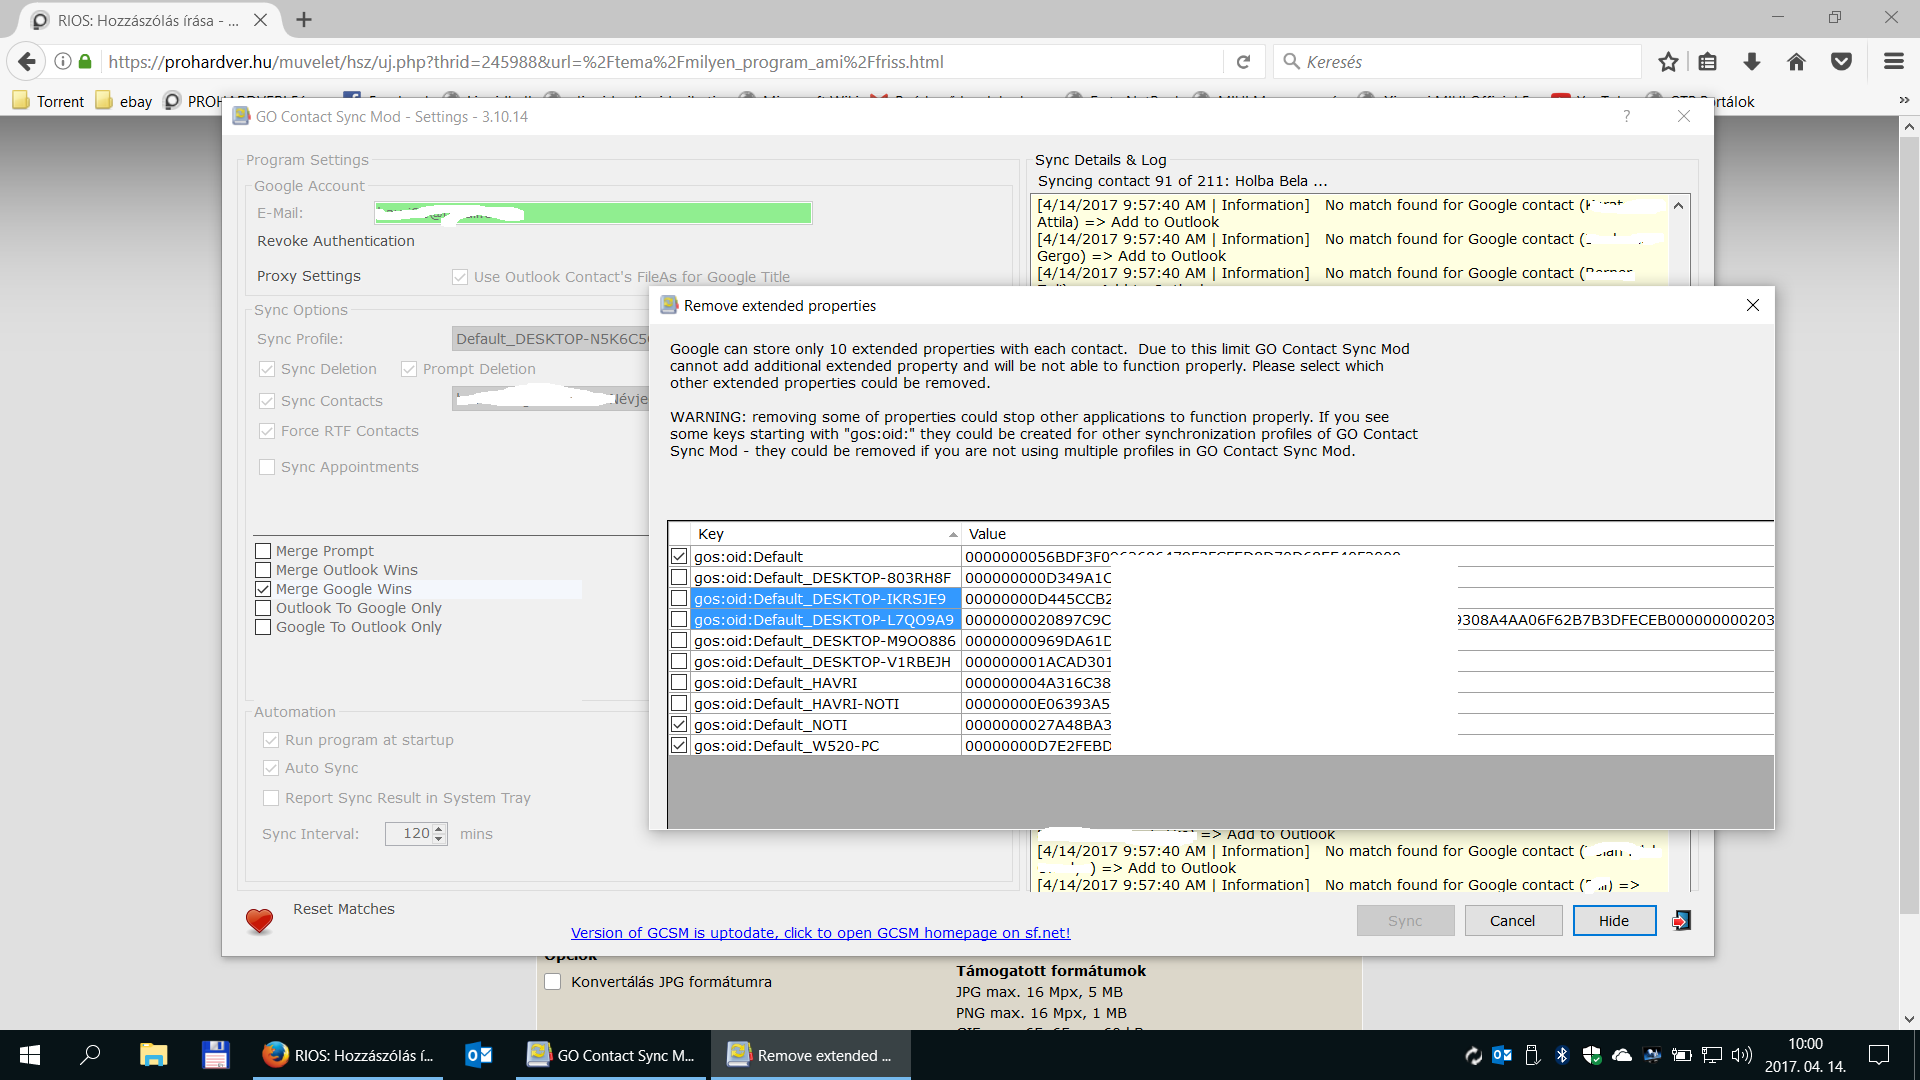Click Reset Matches link
Image resolution: width=1920 pixels, height=1080 pixels.
pos(344,909)
